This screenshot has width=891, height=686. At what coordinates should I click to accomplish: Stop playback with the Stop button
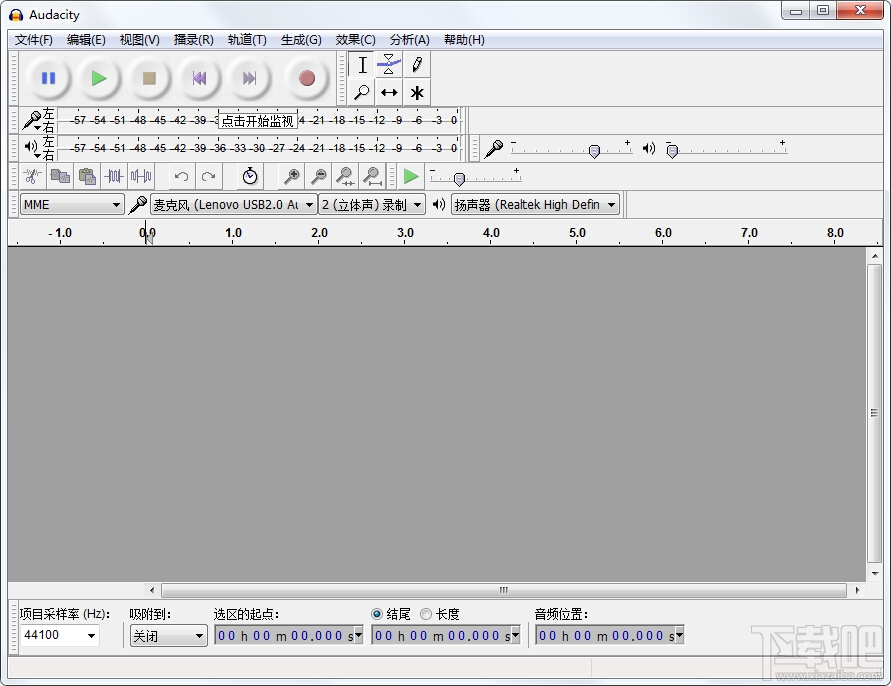pyautogui.click(x=149, y=78)
